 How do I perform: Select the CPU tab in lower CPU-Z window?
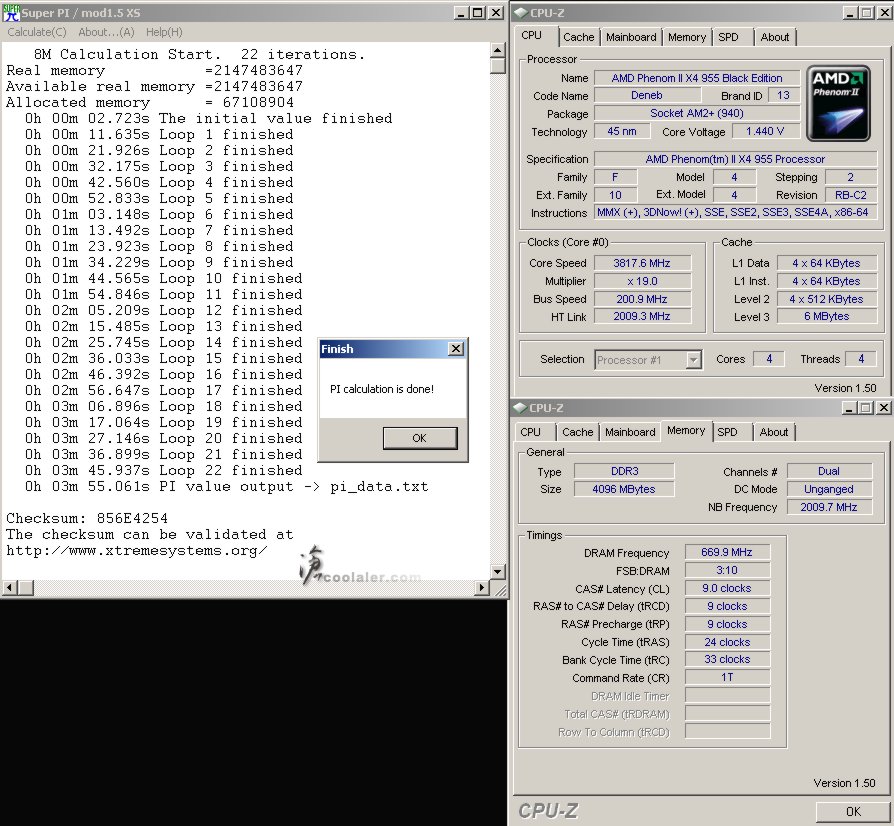[531, 432]
